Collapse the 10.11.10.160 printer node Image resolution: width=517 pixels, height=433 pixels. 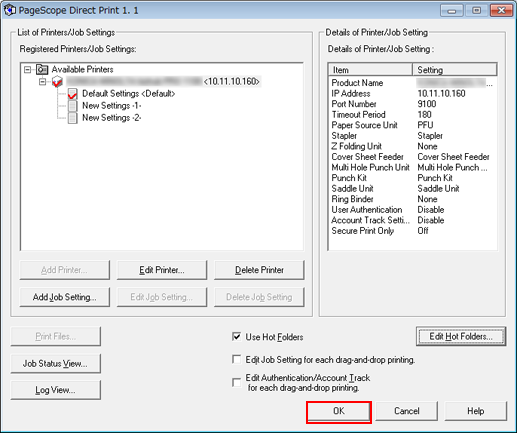[42, 81]
